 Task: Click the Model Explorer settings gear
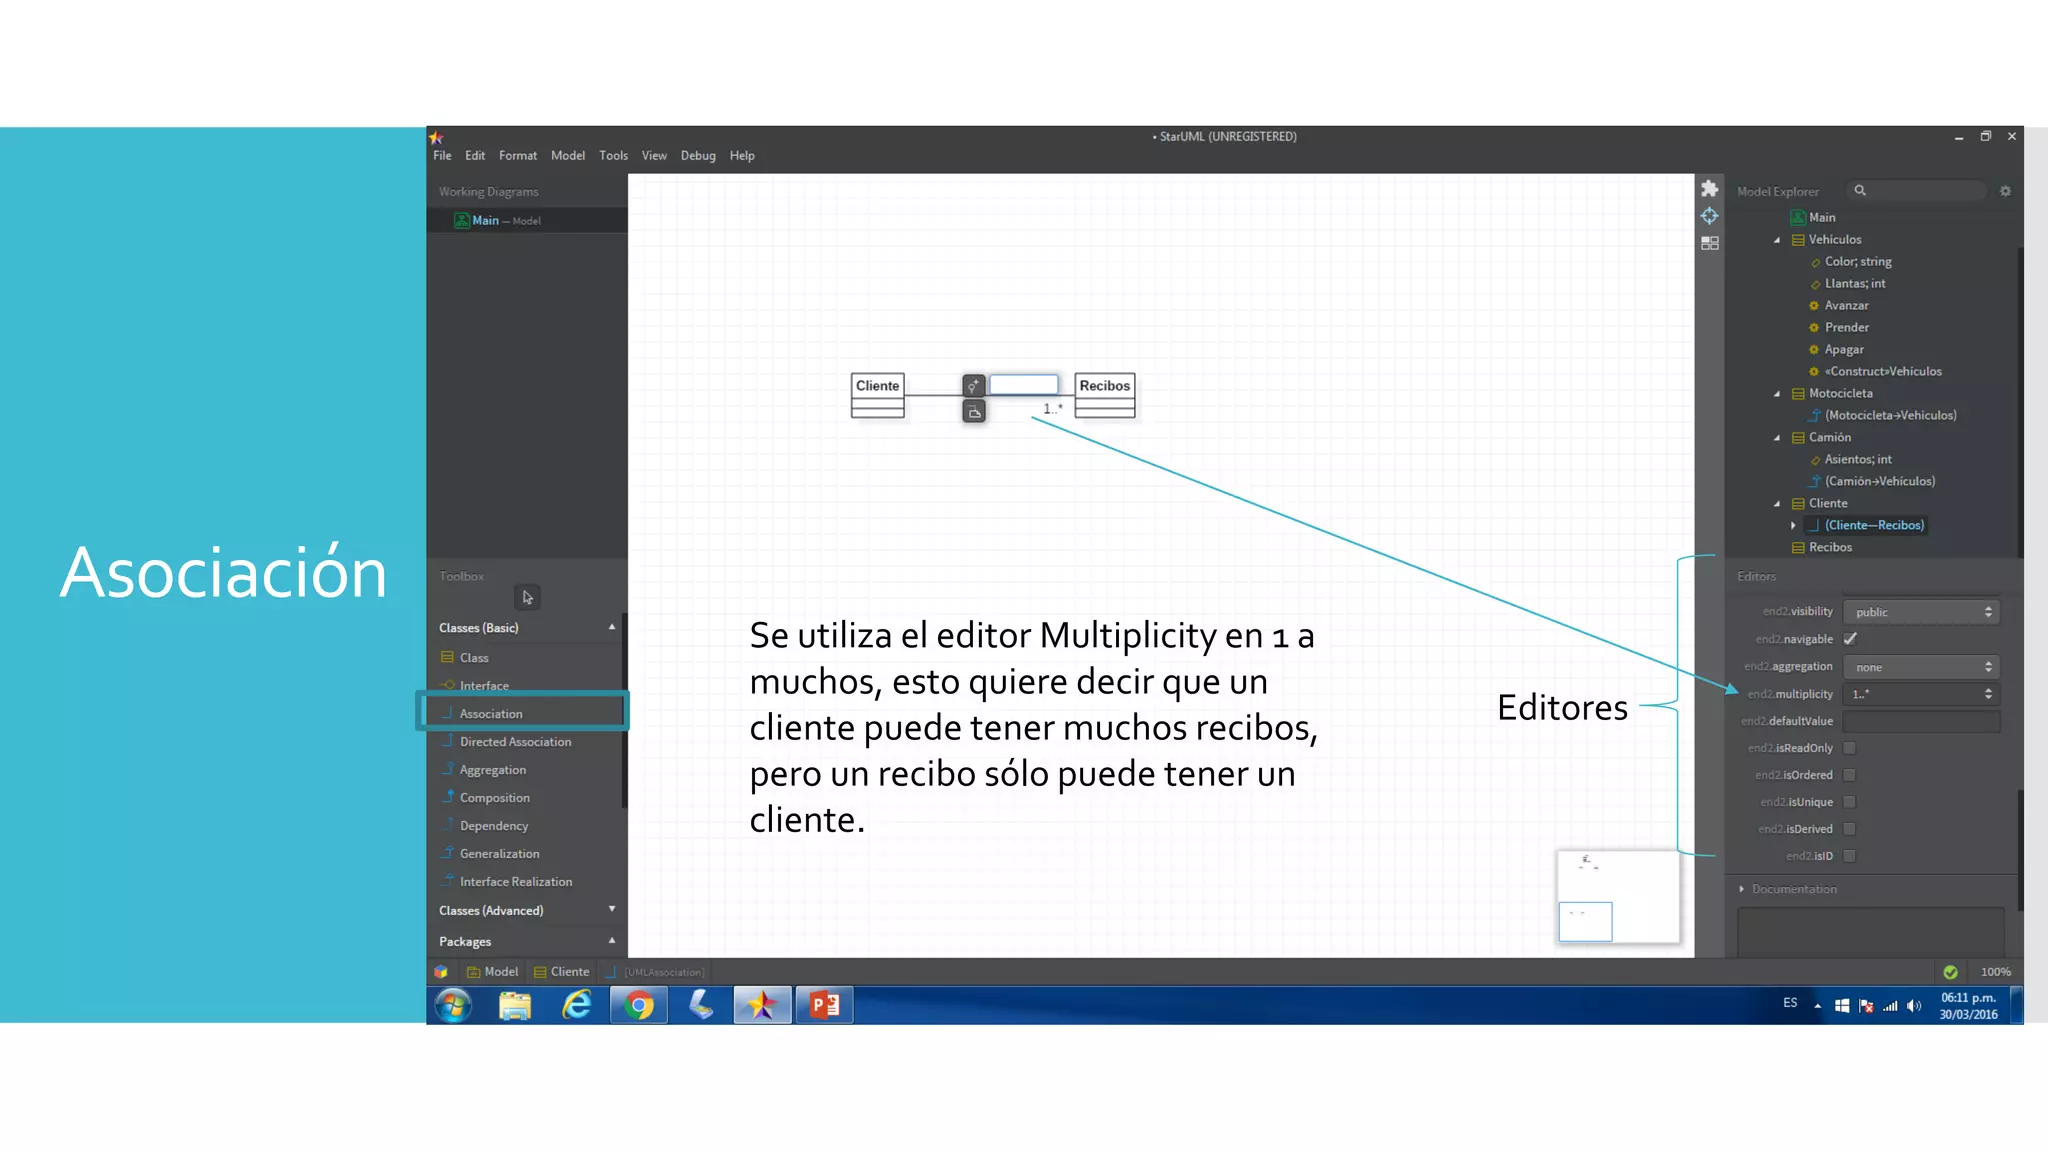2005,191
